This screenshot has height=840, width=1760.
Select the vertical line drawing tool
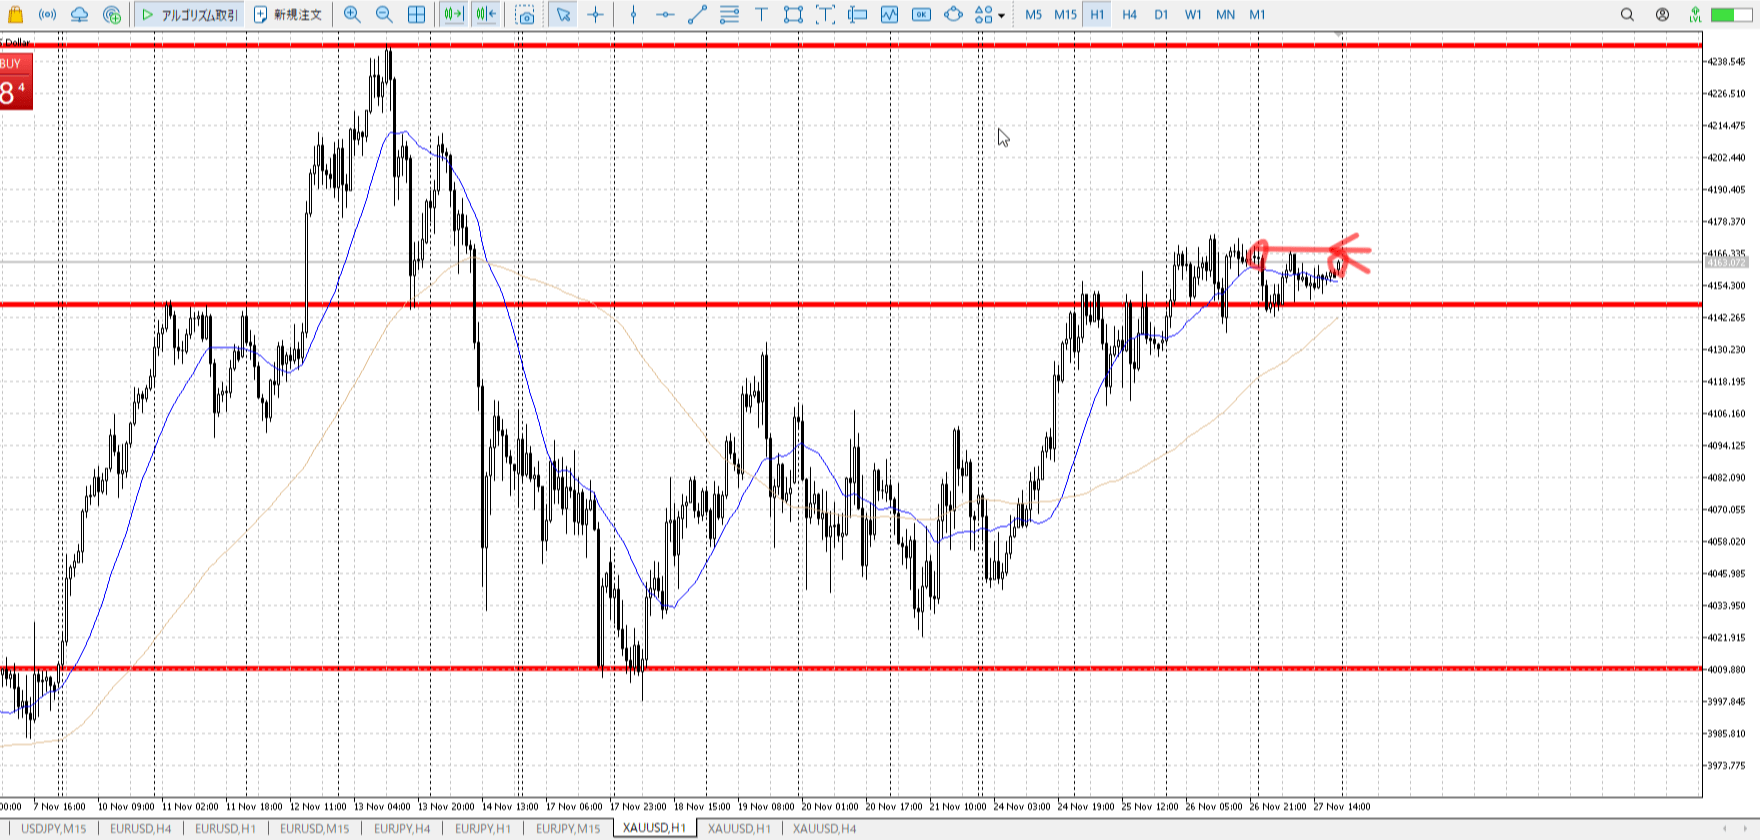633,14
